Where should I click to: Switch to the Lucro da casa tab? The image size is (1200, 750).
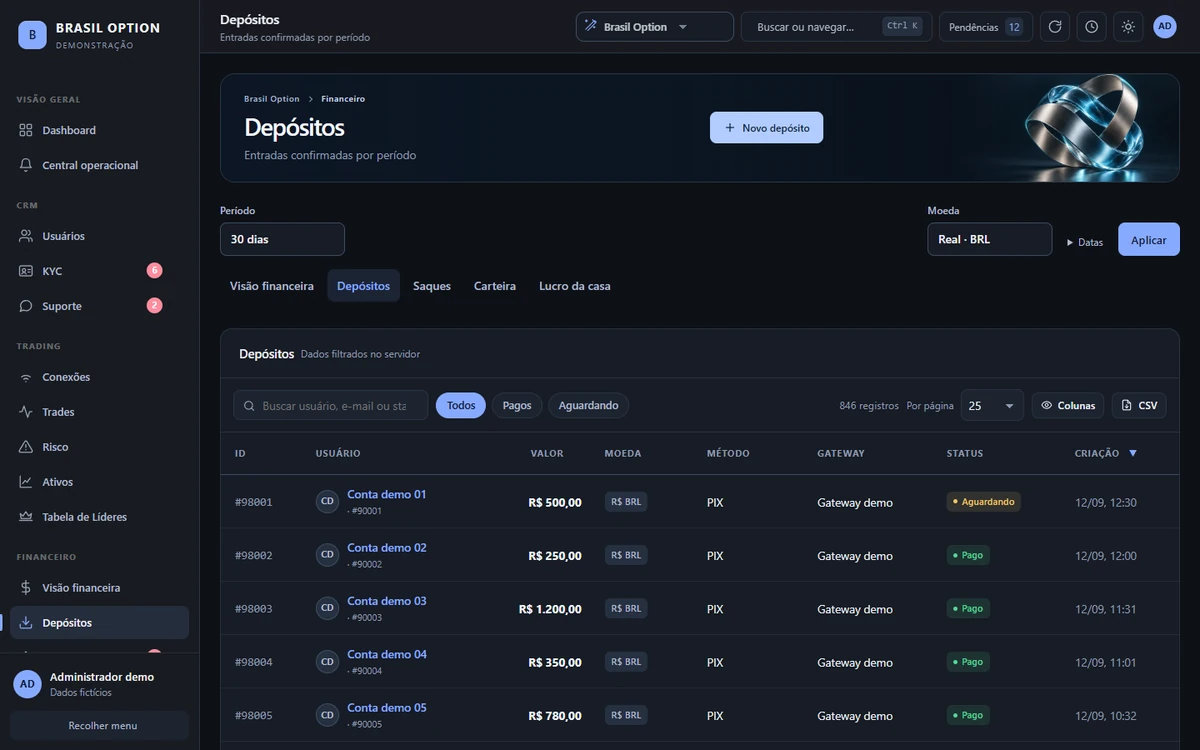click(575, 286)
